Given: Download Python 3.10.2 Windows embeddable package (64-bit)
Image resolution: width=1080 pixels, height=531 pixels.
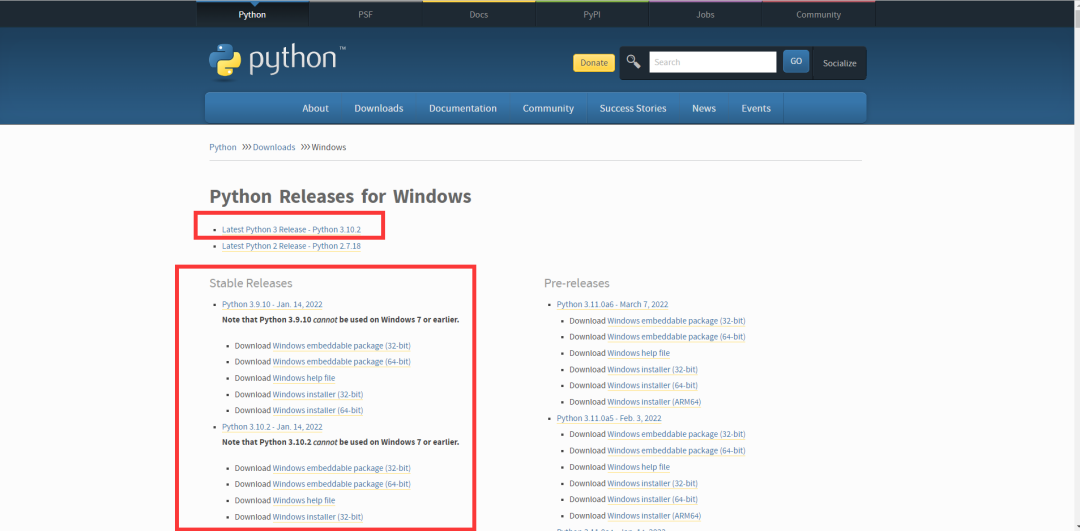Looking at the screenshot, I should point(342,484).
